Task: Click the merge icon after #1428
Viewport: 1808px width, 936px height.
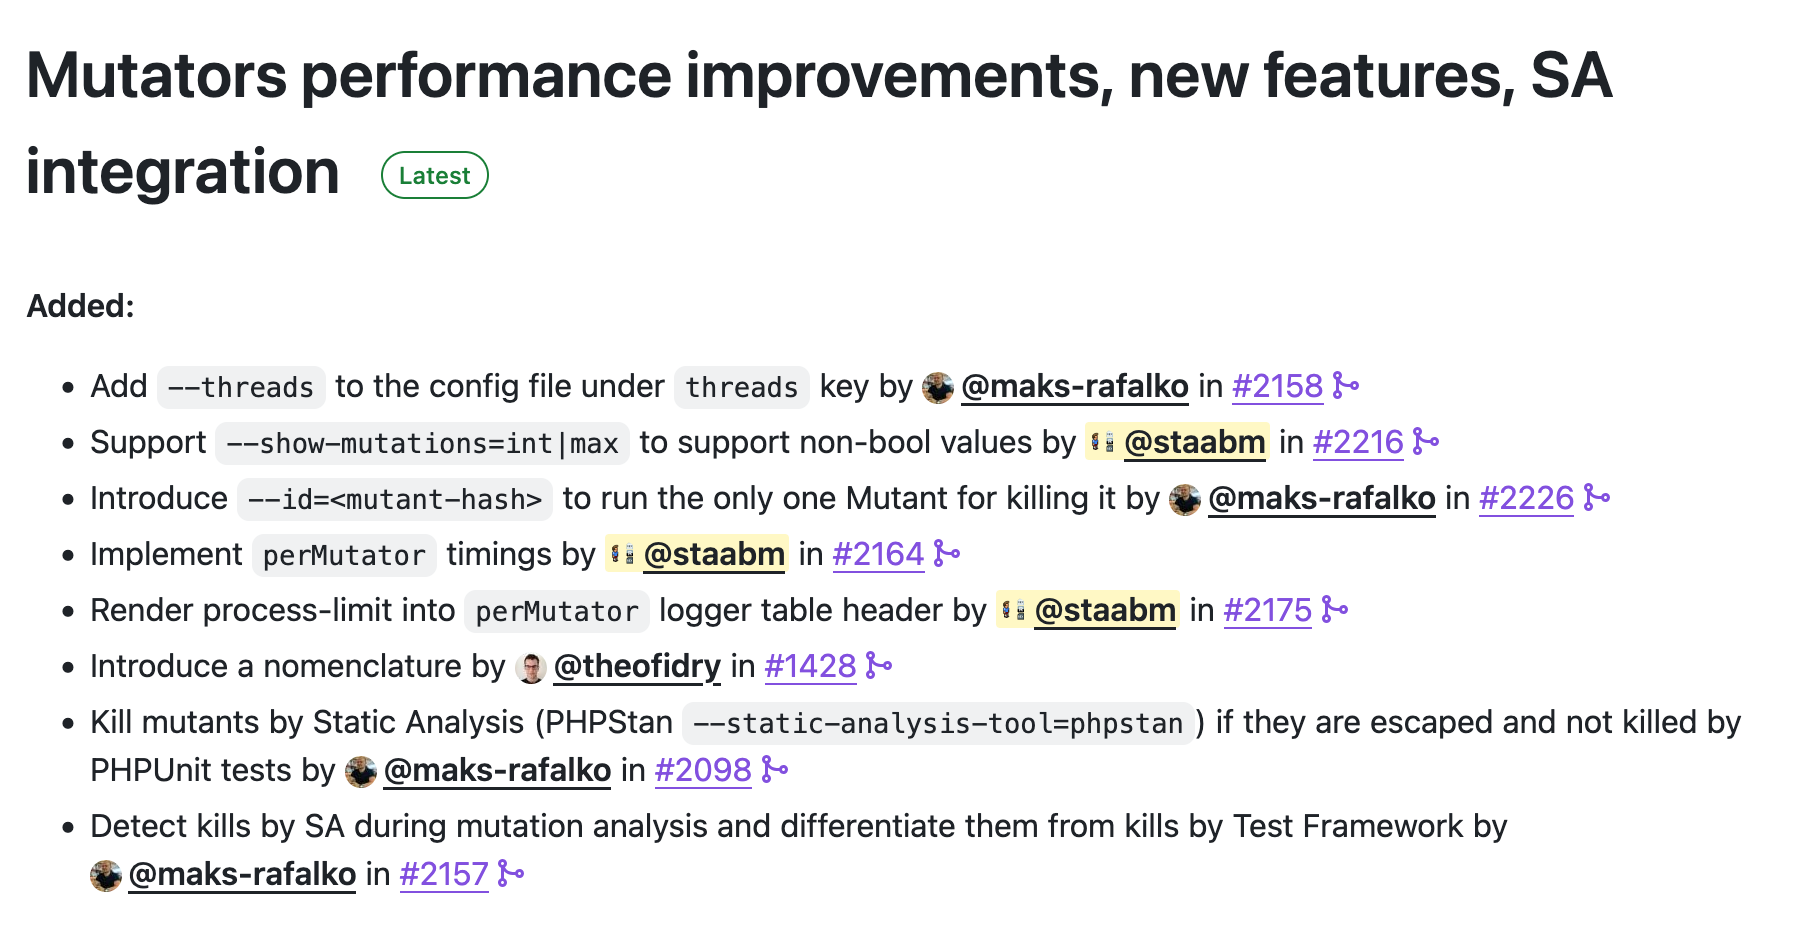Action: [x=879, y=666]
